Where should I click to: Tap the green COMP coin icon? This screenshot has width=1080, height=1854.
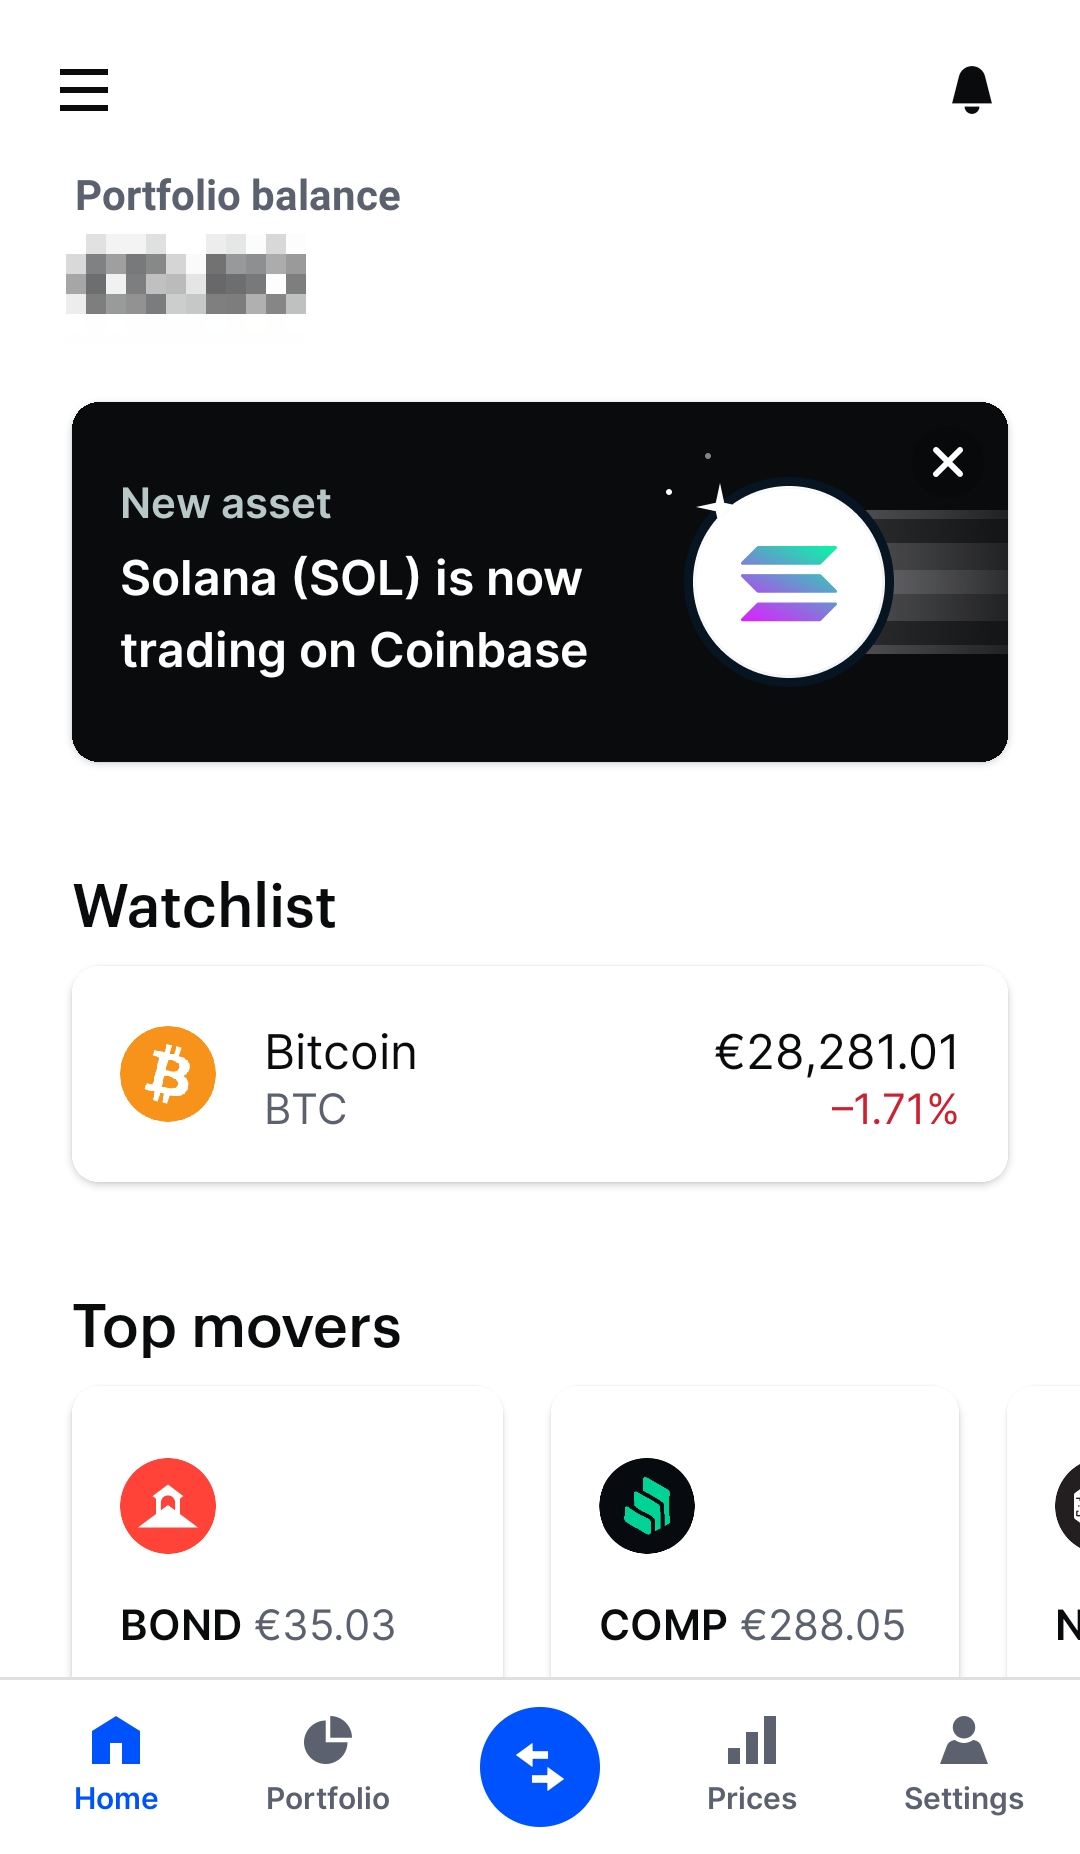point(647,1505)
